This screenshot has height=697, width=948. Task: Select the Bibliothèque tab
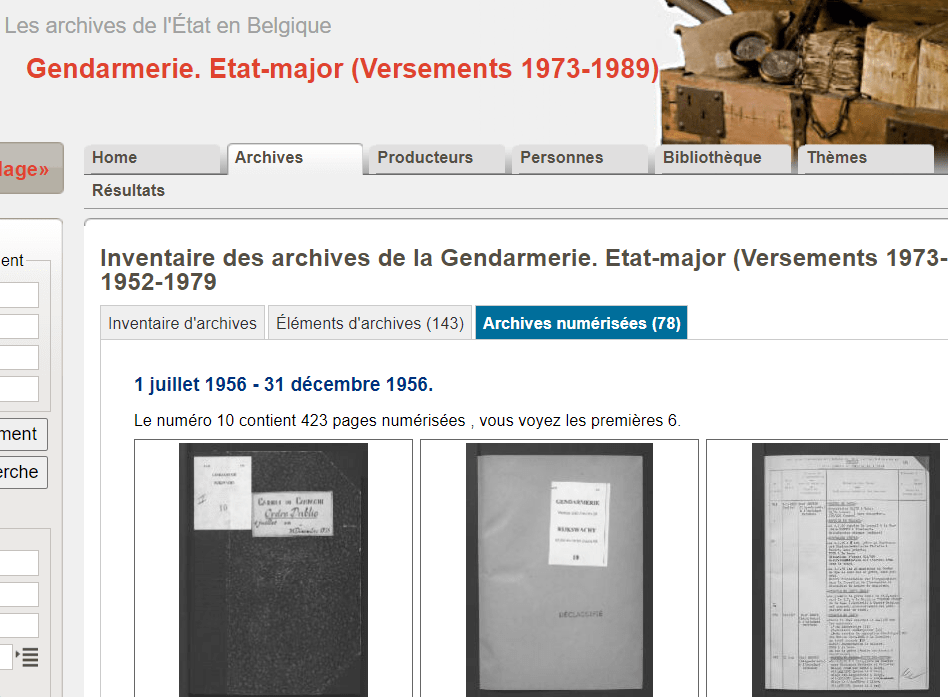coord(722,159)
